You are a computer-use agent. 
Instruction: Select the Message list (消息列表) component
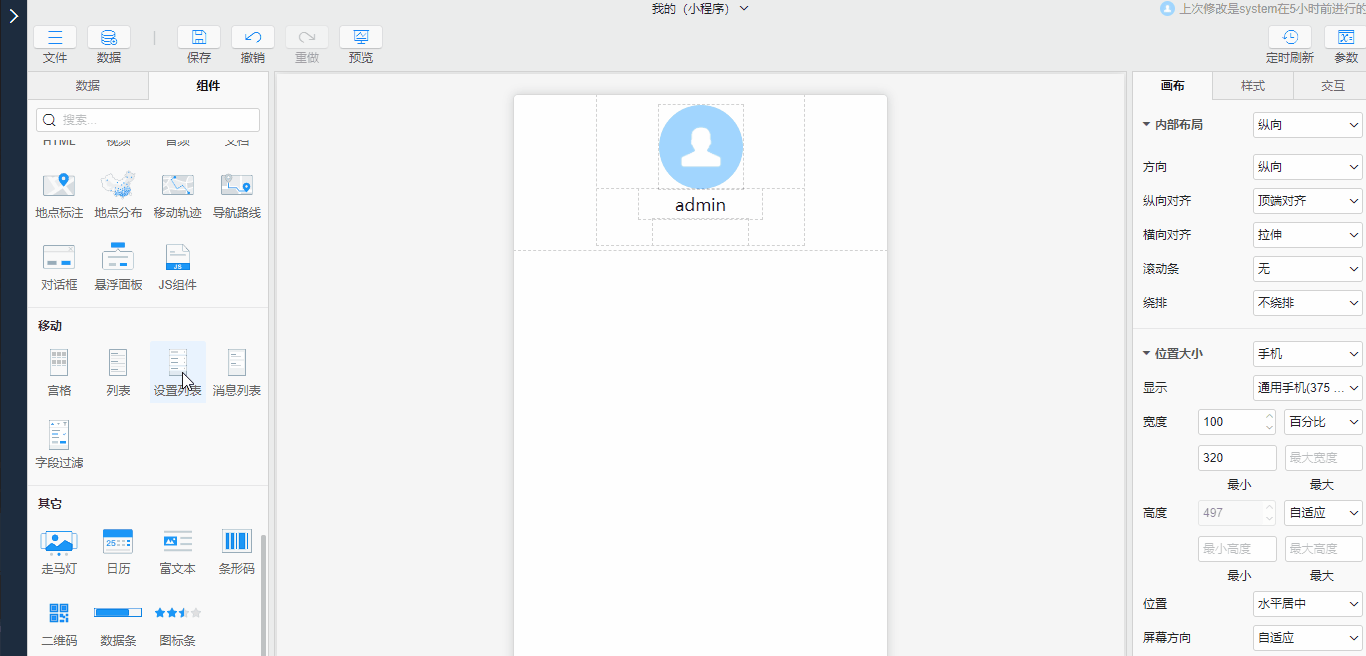pos(236,363)
